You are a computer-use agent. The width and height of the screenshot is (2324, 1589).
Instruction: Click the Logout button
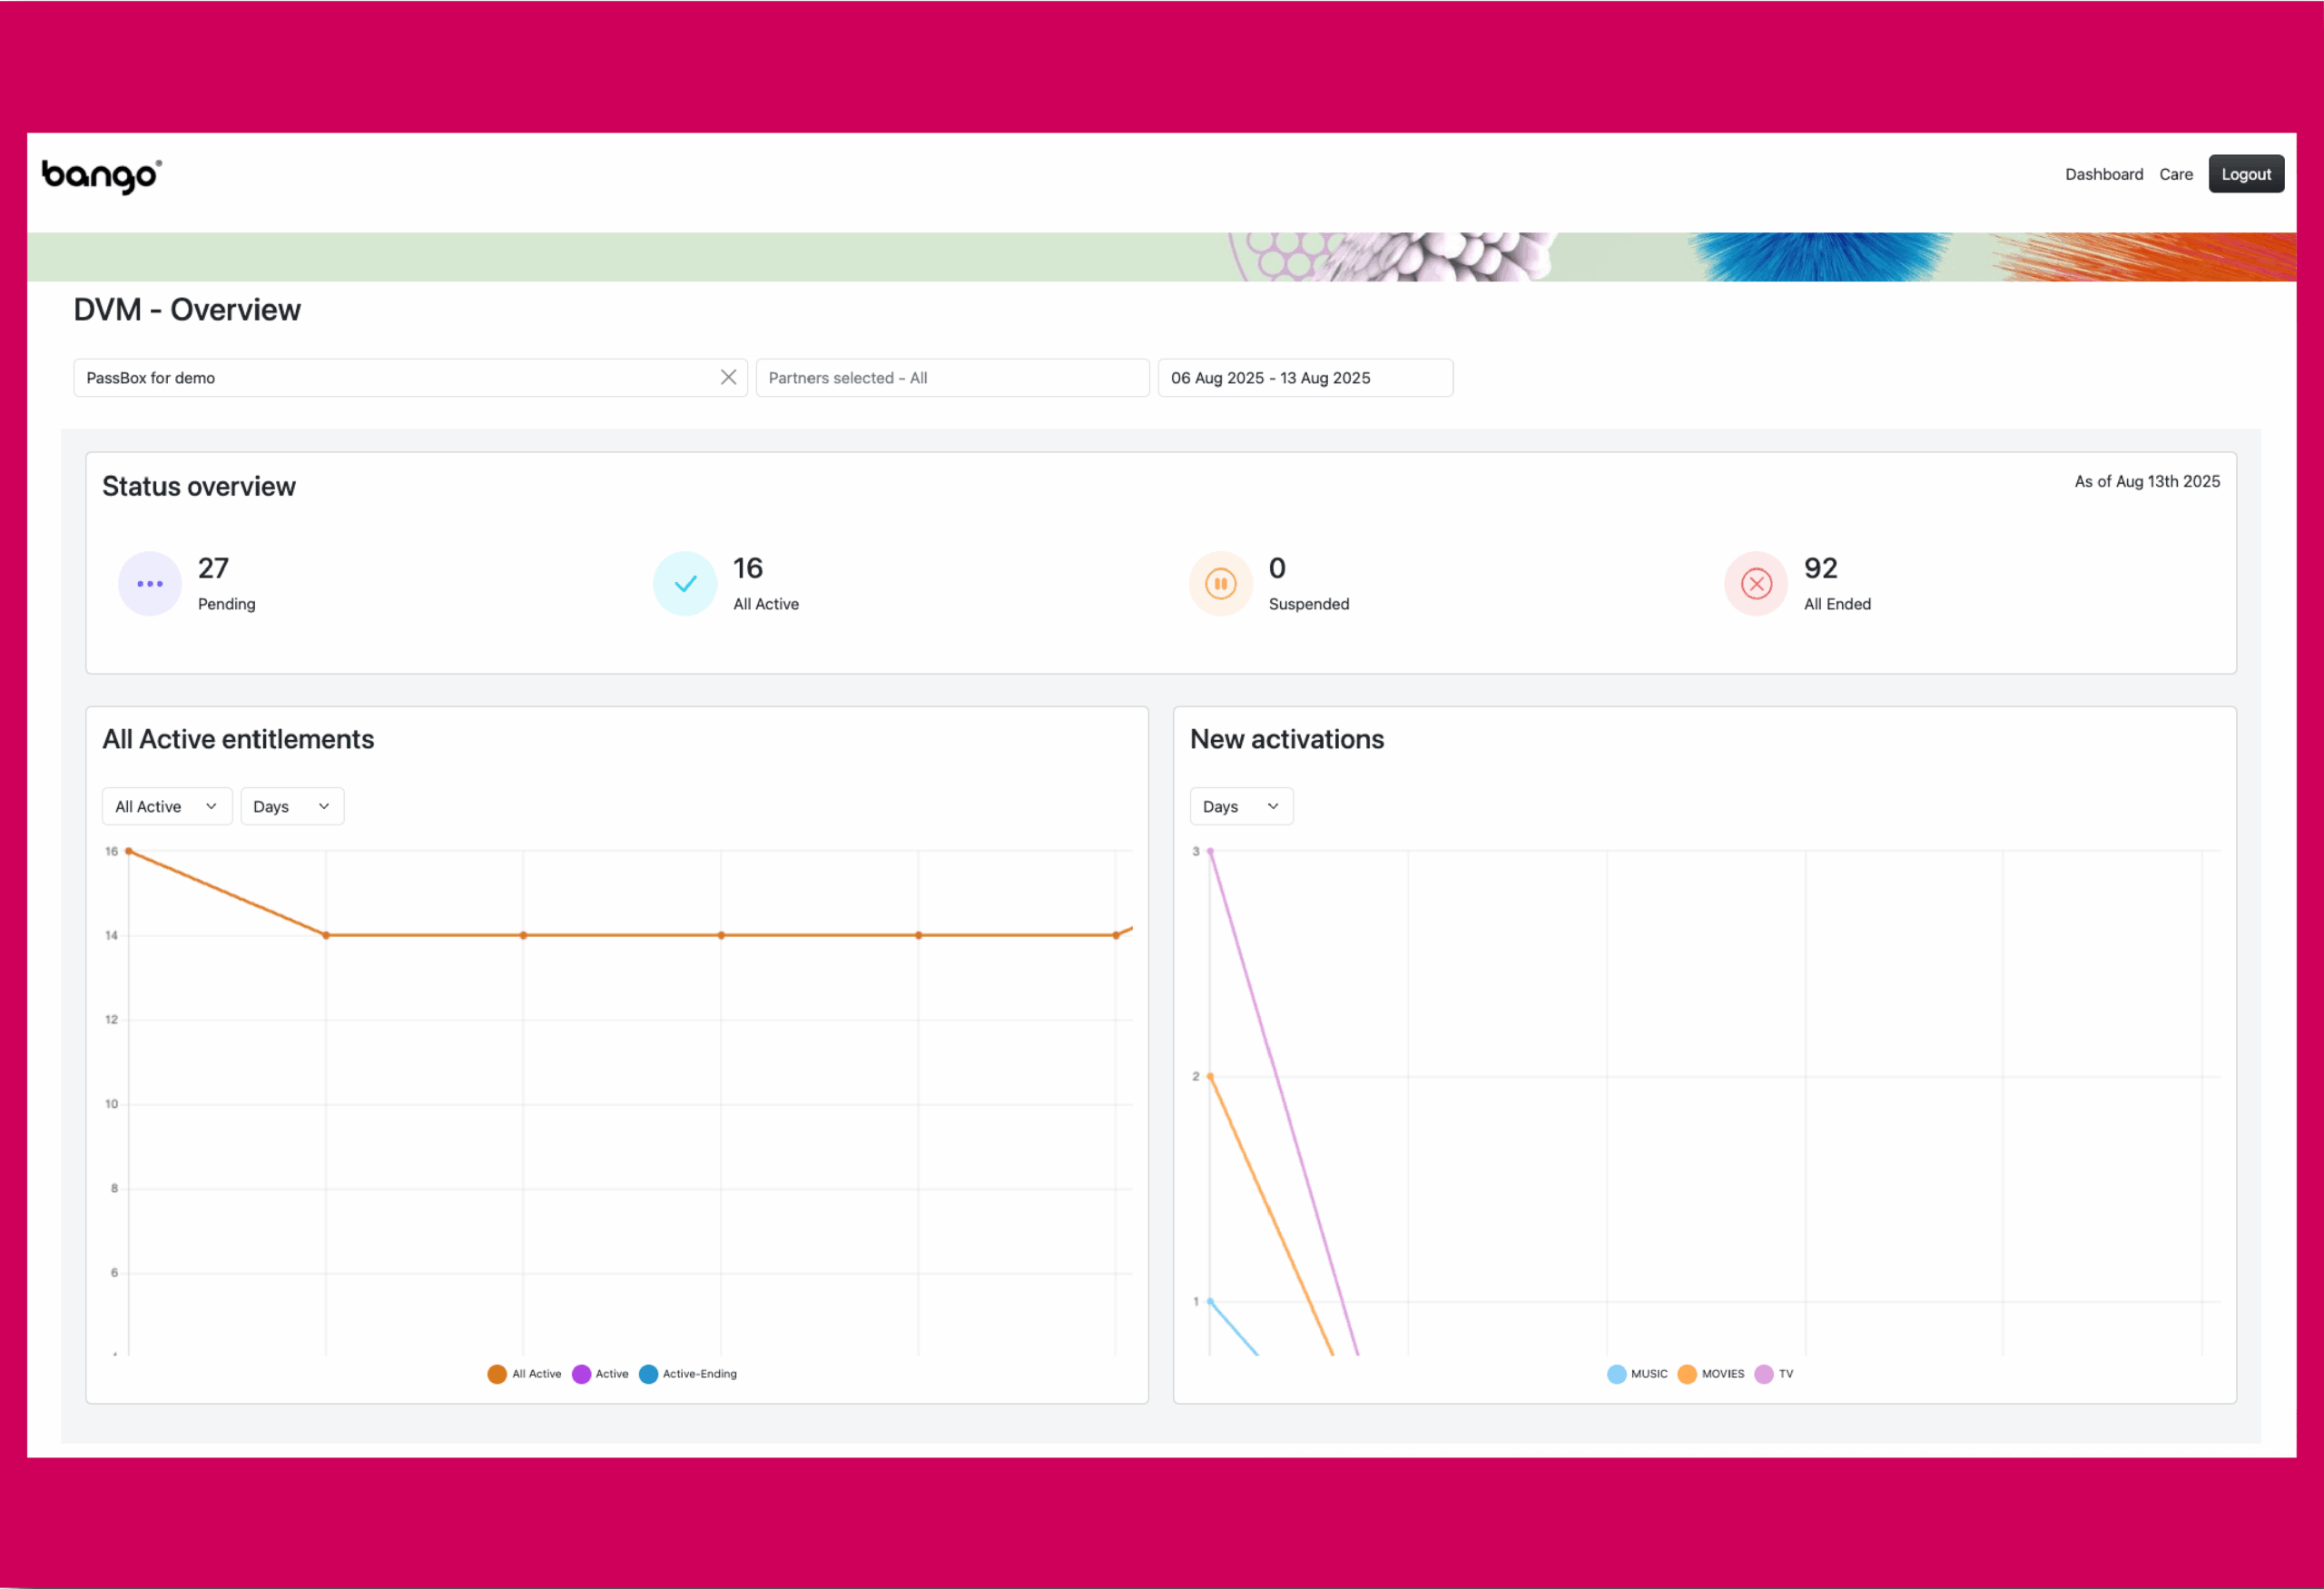click(2245, 174)
